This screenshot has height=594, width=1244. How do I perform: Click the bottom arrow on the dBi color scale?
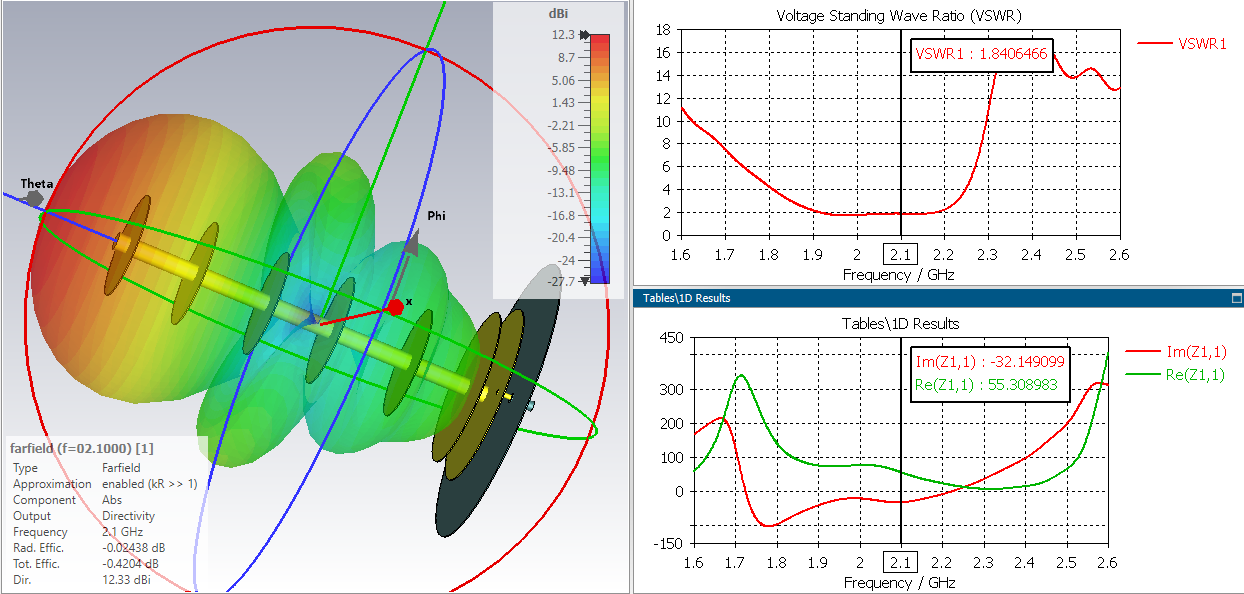(584, 281)
